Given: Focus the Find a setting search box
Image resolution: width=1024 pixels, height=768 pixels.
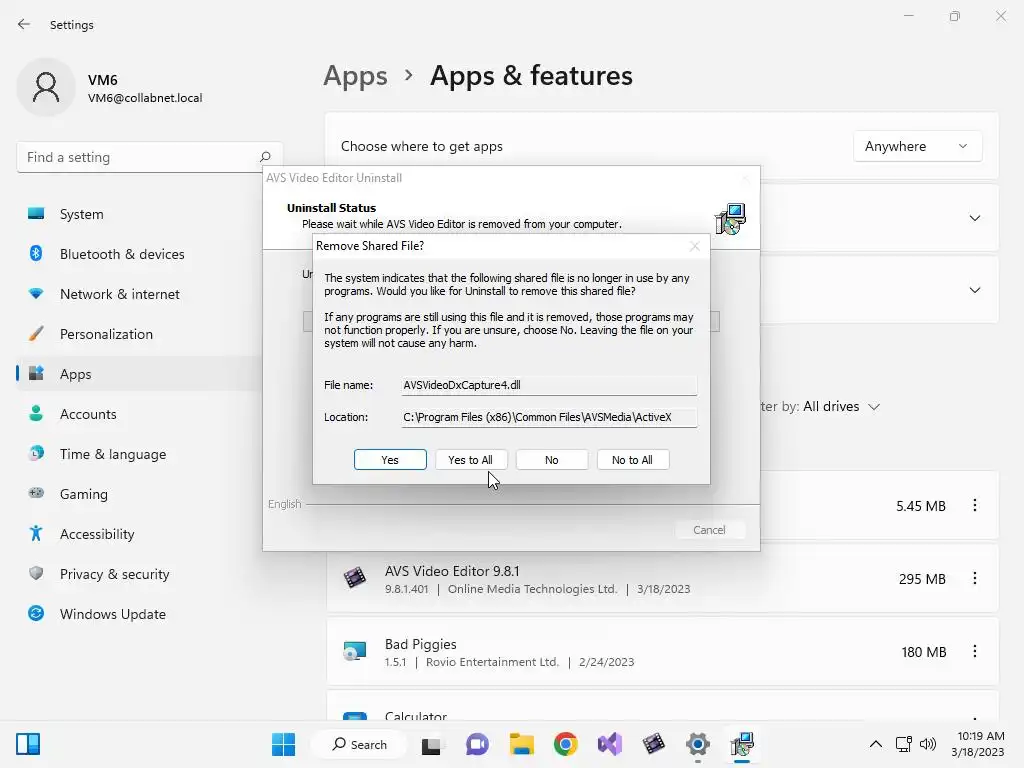Looking at the screenshot, I should [x=150, y=157].
